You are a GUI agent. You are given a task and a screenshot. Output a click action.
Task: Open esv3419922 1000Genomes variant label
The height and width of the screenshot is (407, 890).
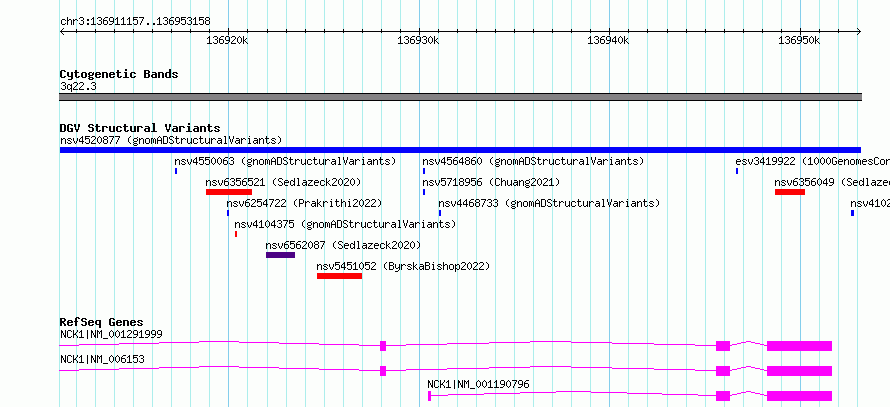point(812,161)
